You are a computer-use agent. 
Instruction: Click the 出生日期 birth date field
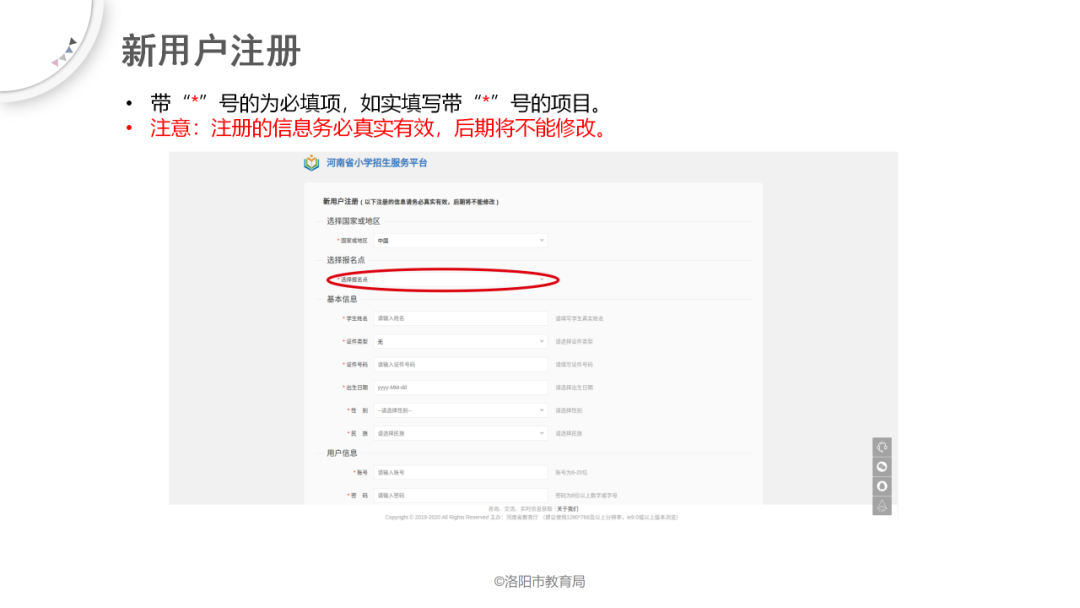[460, 387]
